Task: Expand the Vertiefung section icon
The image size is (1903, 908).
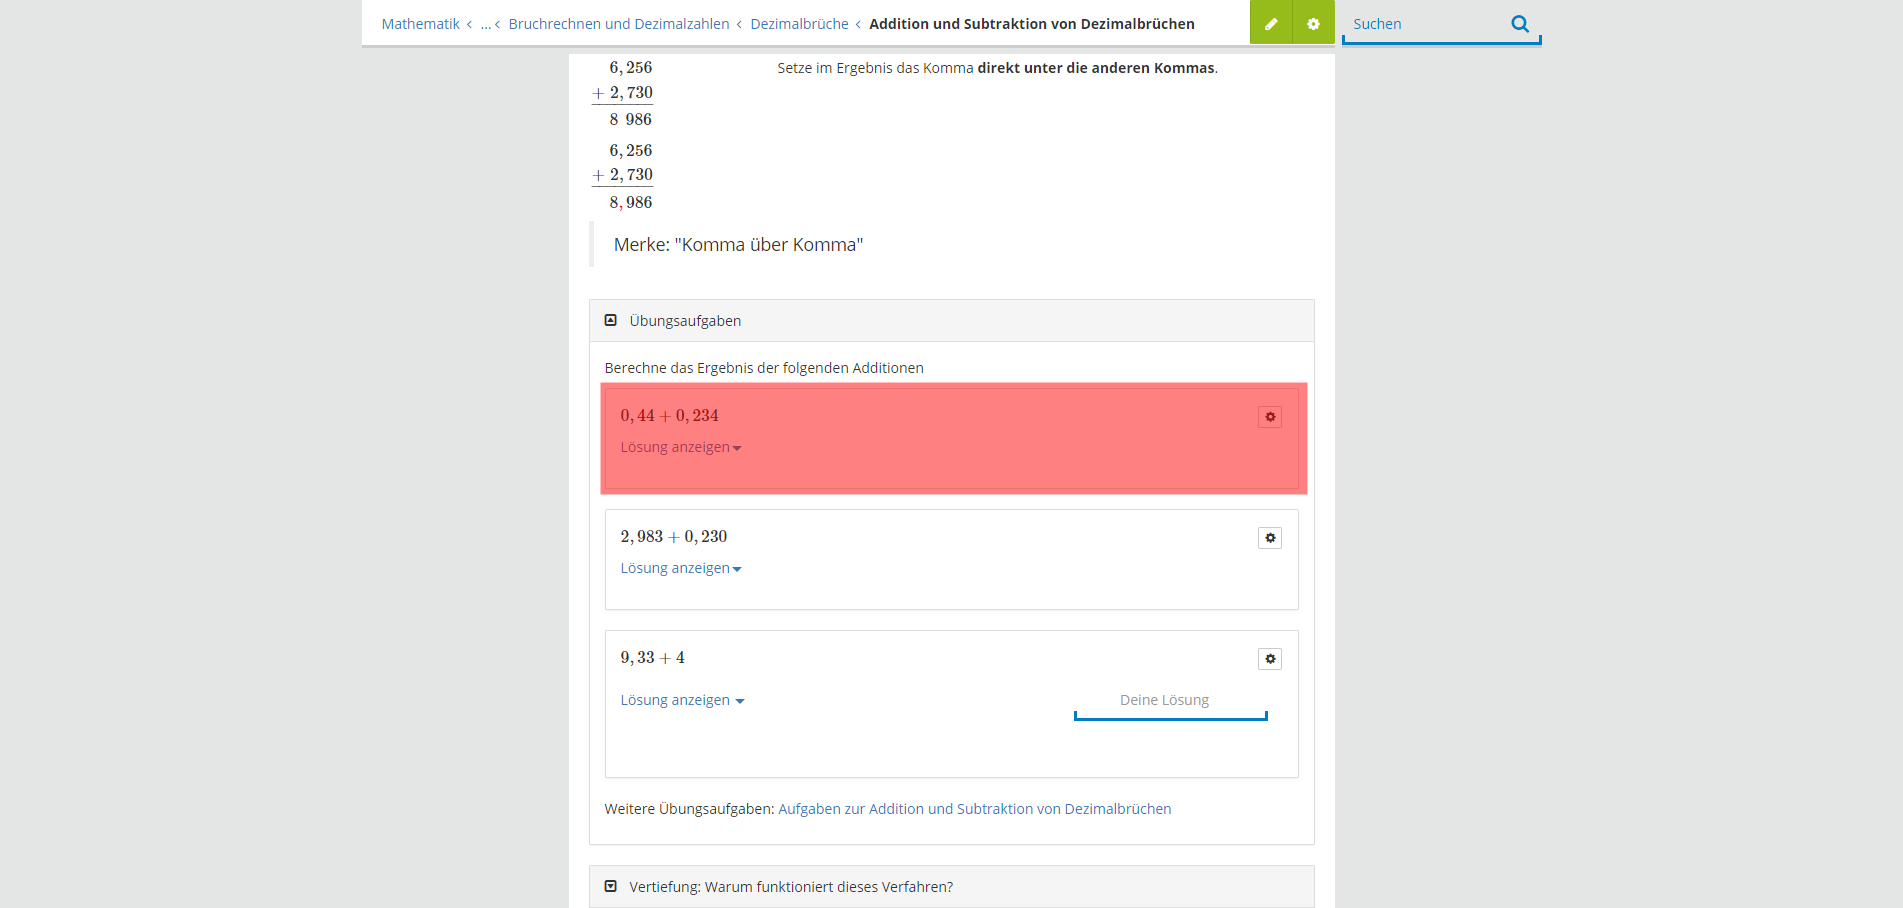Action: [x=611, y=887]
